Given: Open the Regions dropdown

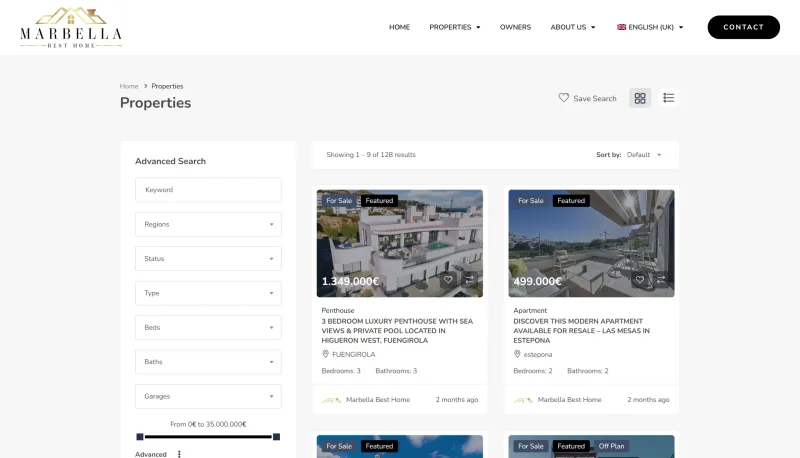Looking at the screenshot, I should pos(208,224).
